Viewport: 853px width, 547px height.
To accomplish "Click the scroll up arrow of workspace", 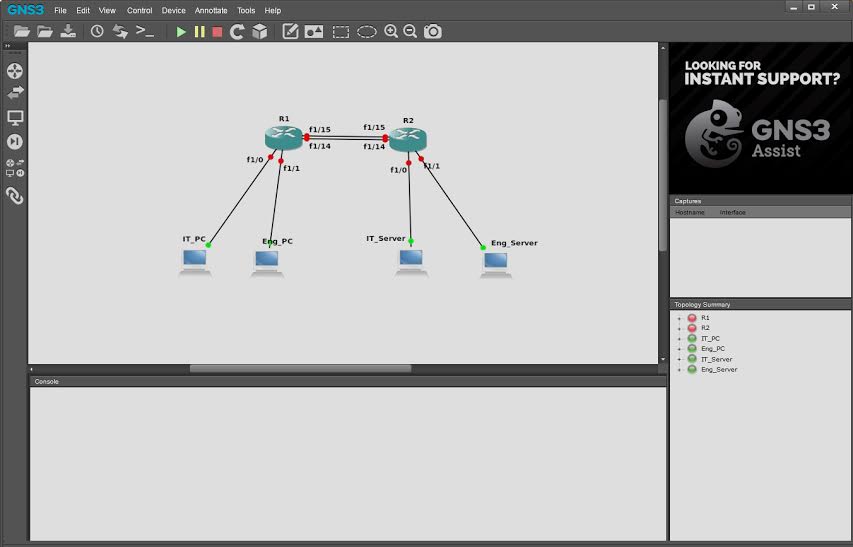I will click(663, 48).
